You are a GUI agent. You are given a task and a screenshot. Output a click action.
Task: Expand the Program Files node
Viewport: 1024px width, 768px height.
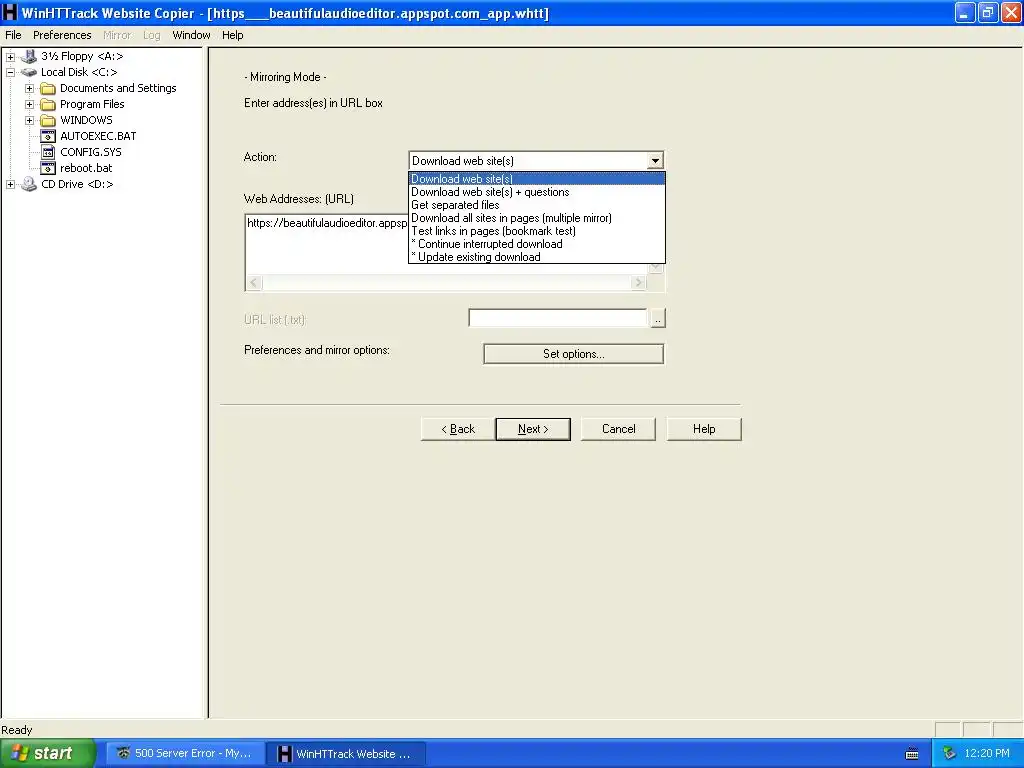pos(29,104)
